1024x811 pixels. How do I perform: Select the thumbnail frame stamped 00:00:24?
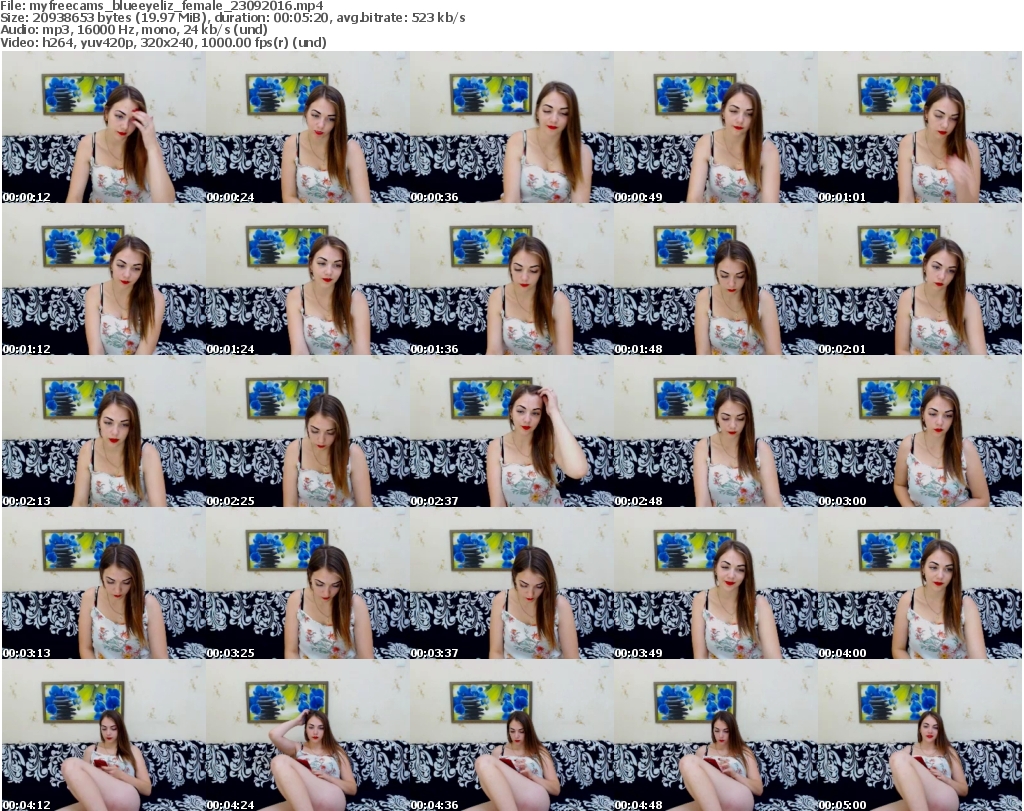click(x=308, y=127)
